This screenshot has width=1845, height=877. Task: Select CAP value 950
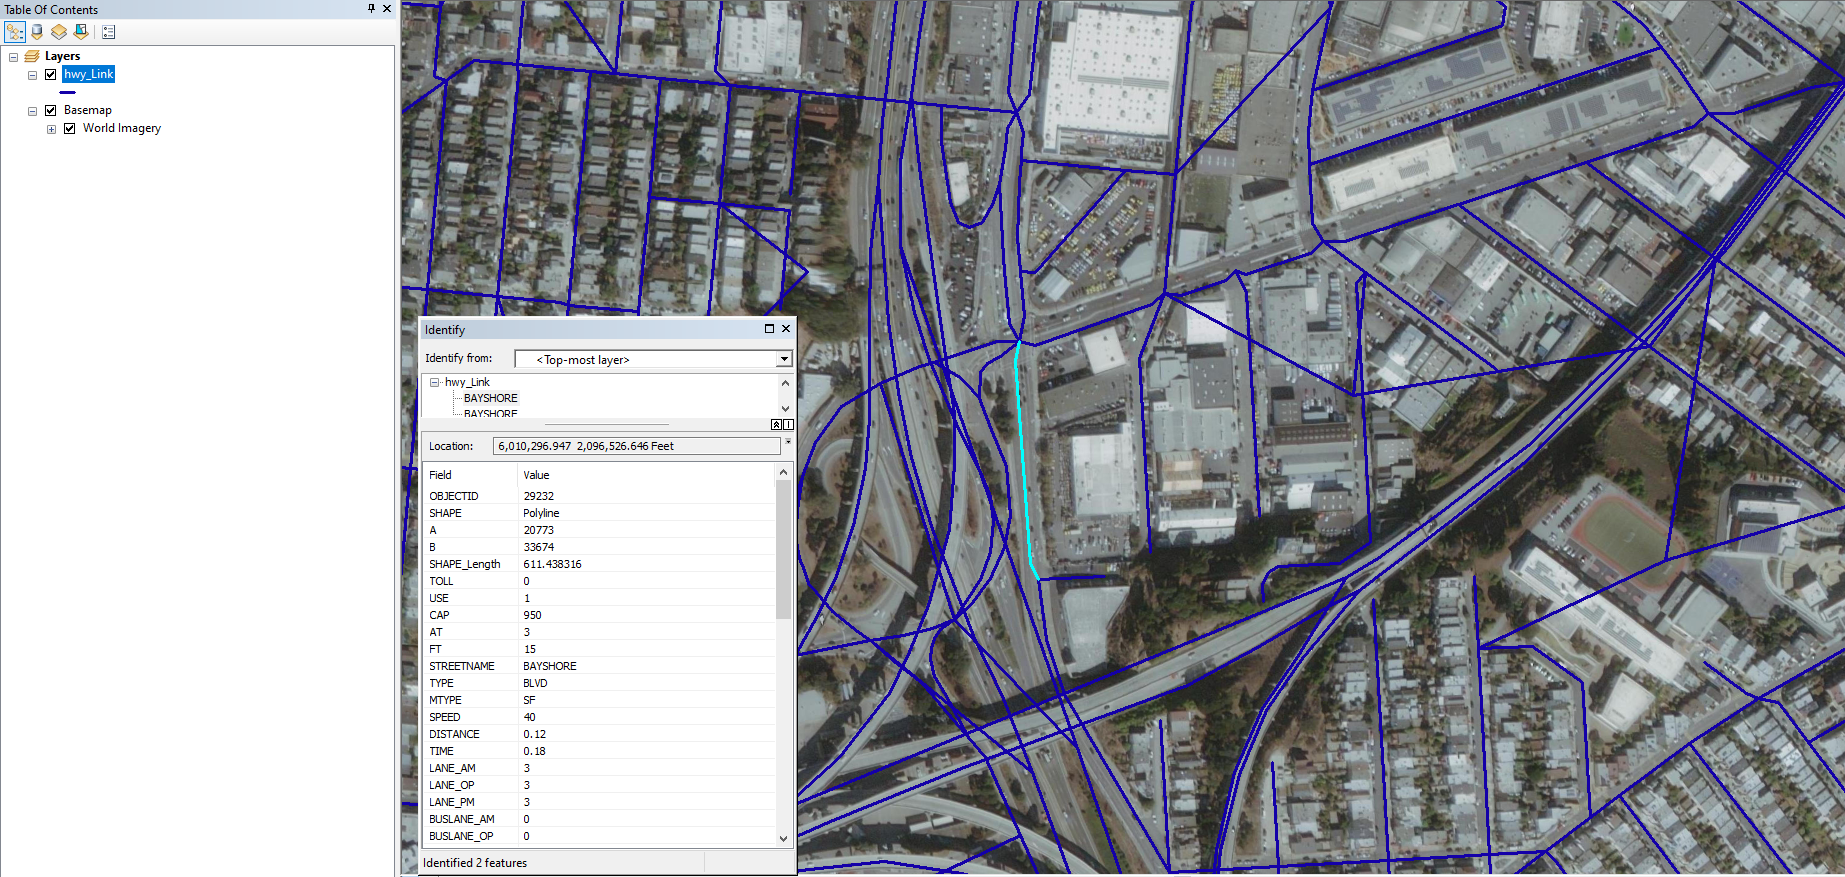[x=532, y=615]
